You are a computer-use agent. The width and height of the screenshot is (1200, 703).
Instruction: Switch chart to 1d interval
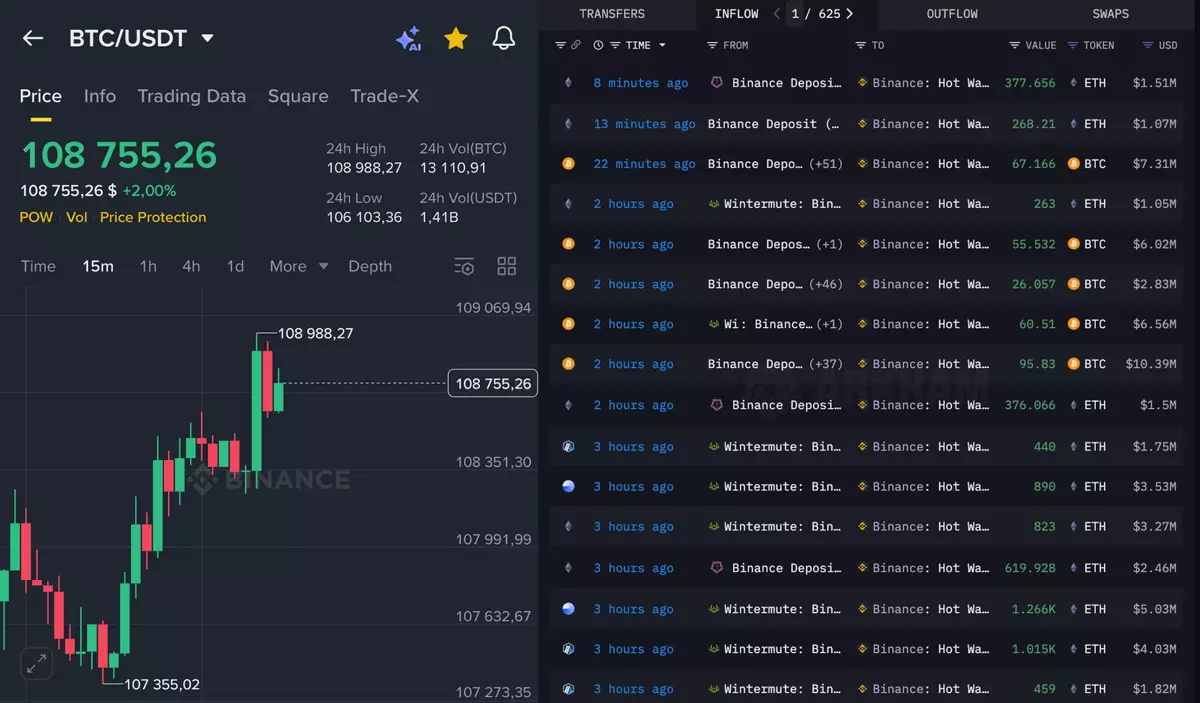coord(235,266)
